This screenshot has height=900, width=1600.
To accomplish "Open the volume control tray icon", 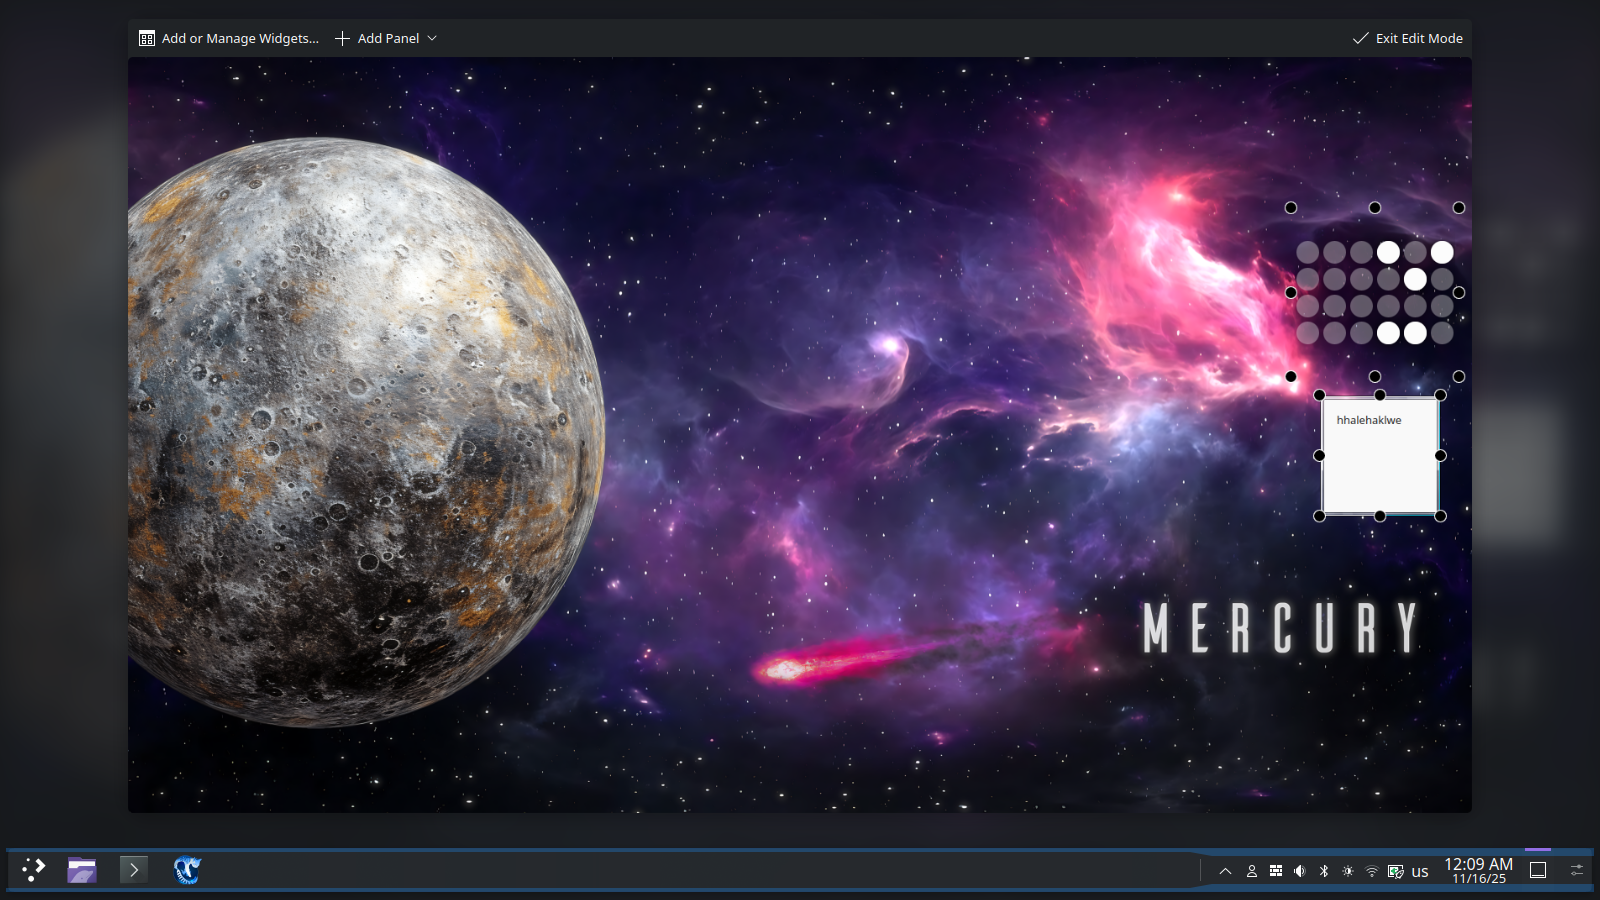I will [x=1299, y=871].
